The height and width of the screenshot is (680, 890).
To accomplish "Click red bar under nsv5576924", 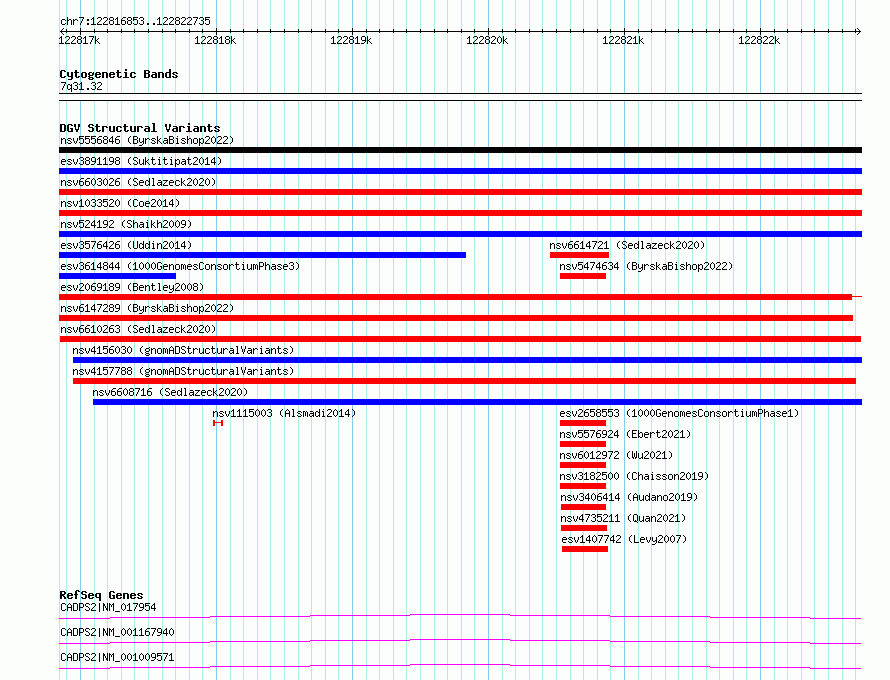I will (583, 444).
